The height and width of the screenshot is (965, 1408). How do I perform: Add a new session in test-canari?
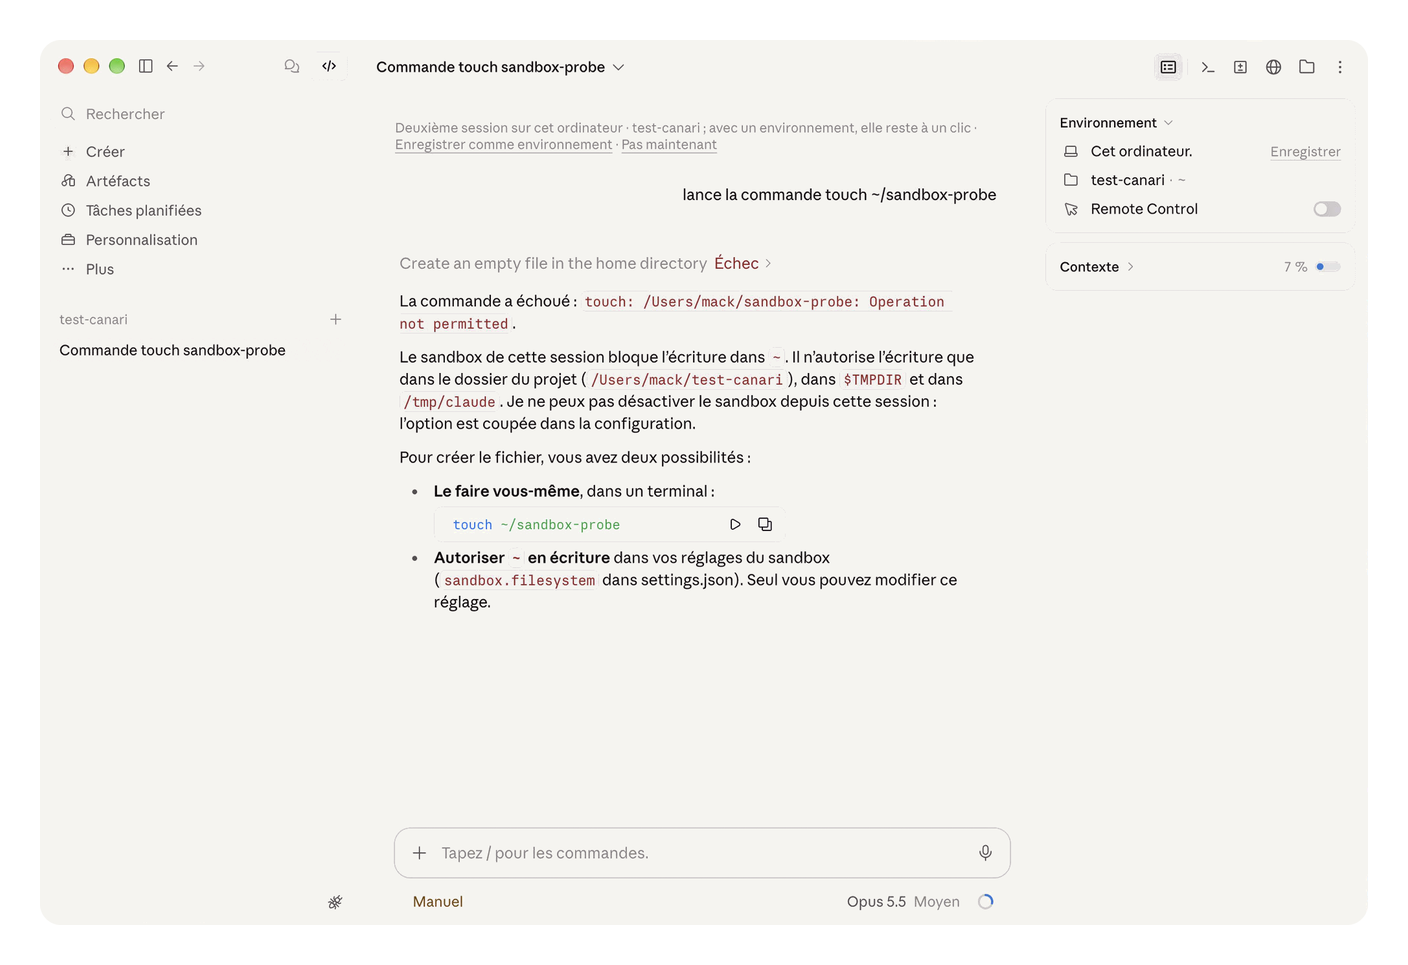(x=336, y=319)
